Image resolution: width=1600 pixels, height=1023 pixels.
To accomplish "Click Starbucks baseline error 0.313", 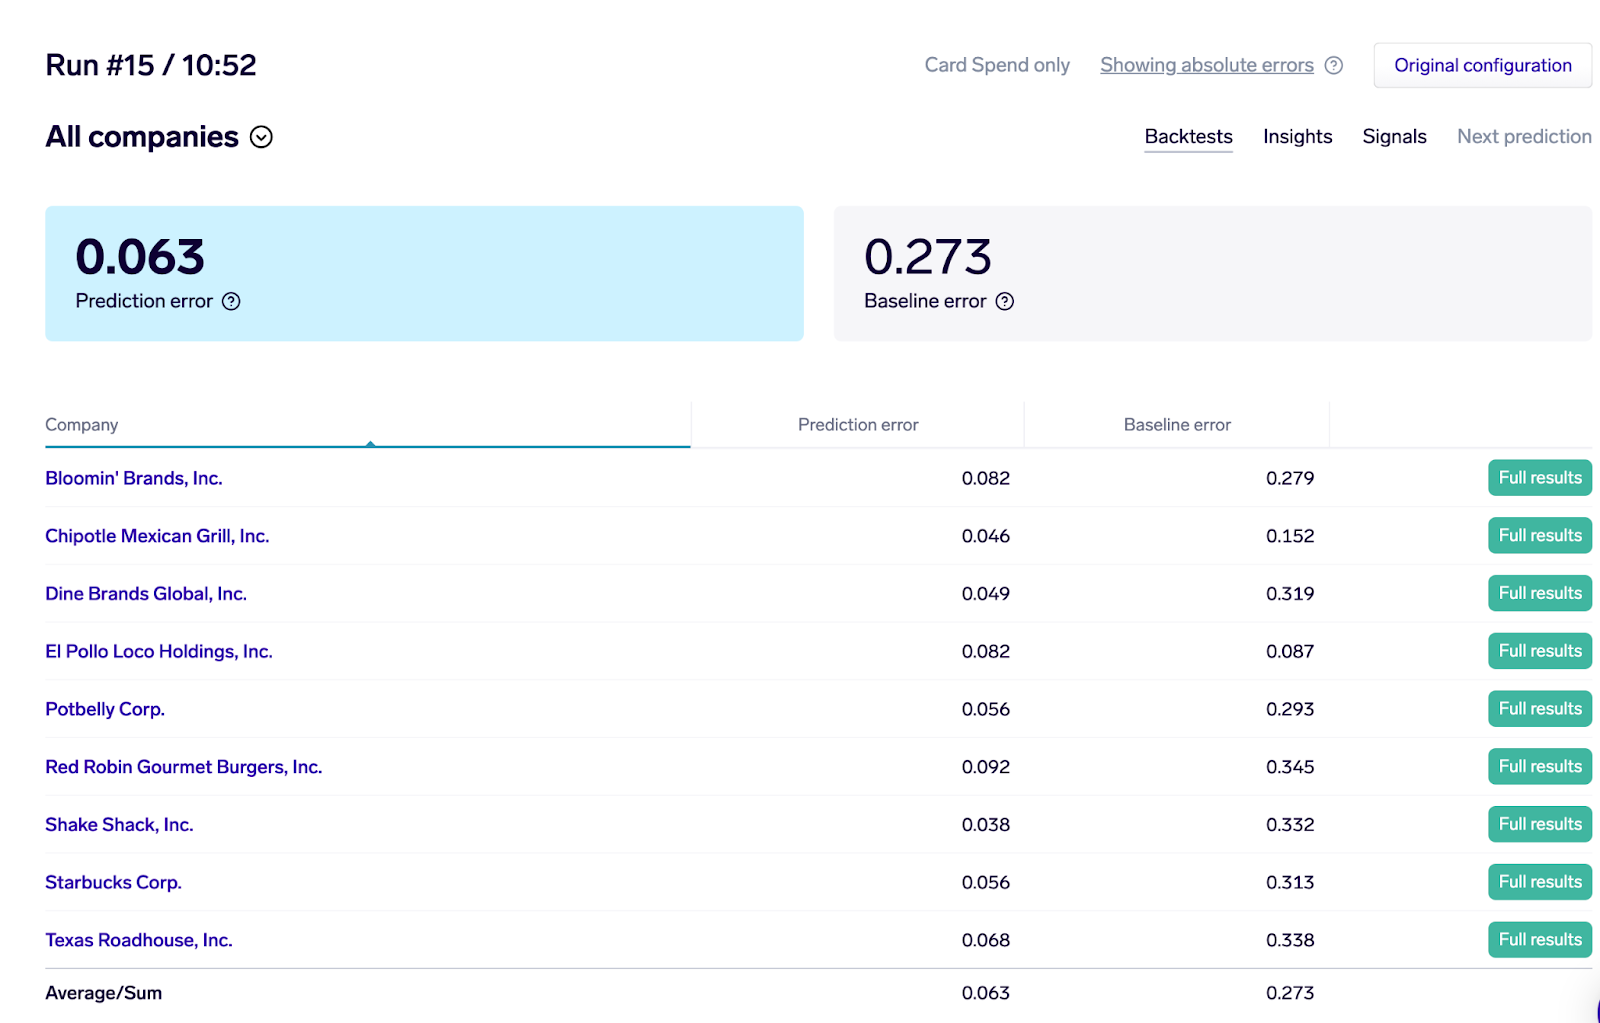I will (x=1290, y=882).
